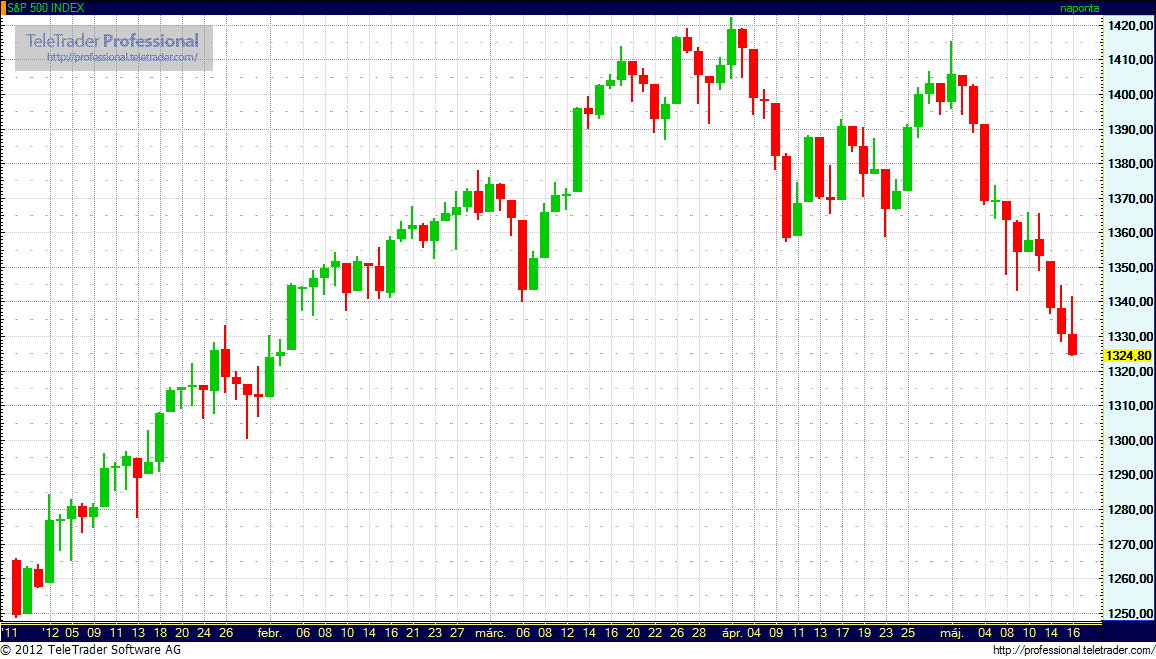Click the 1410,00 price axis label
This screenshot has width=1156, height=659.
pyautogui.click(x=1129, y=60)
